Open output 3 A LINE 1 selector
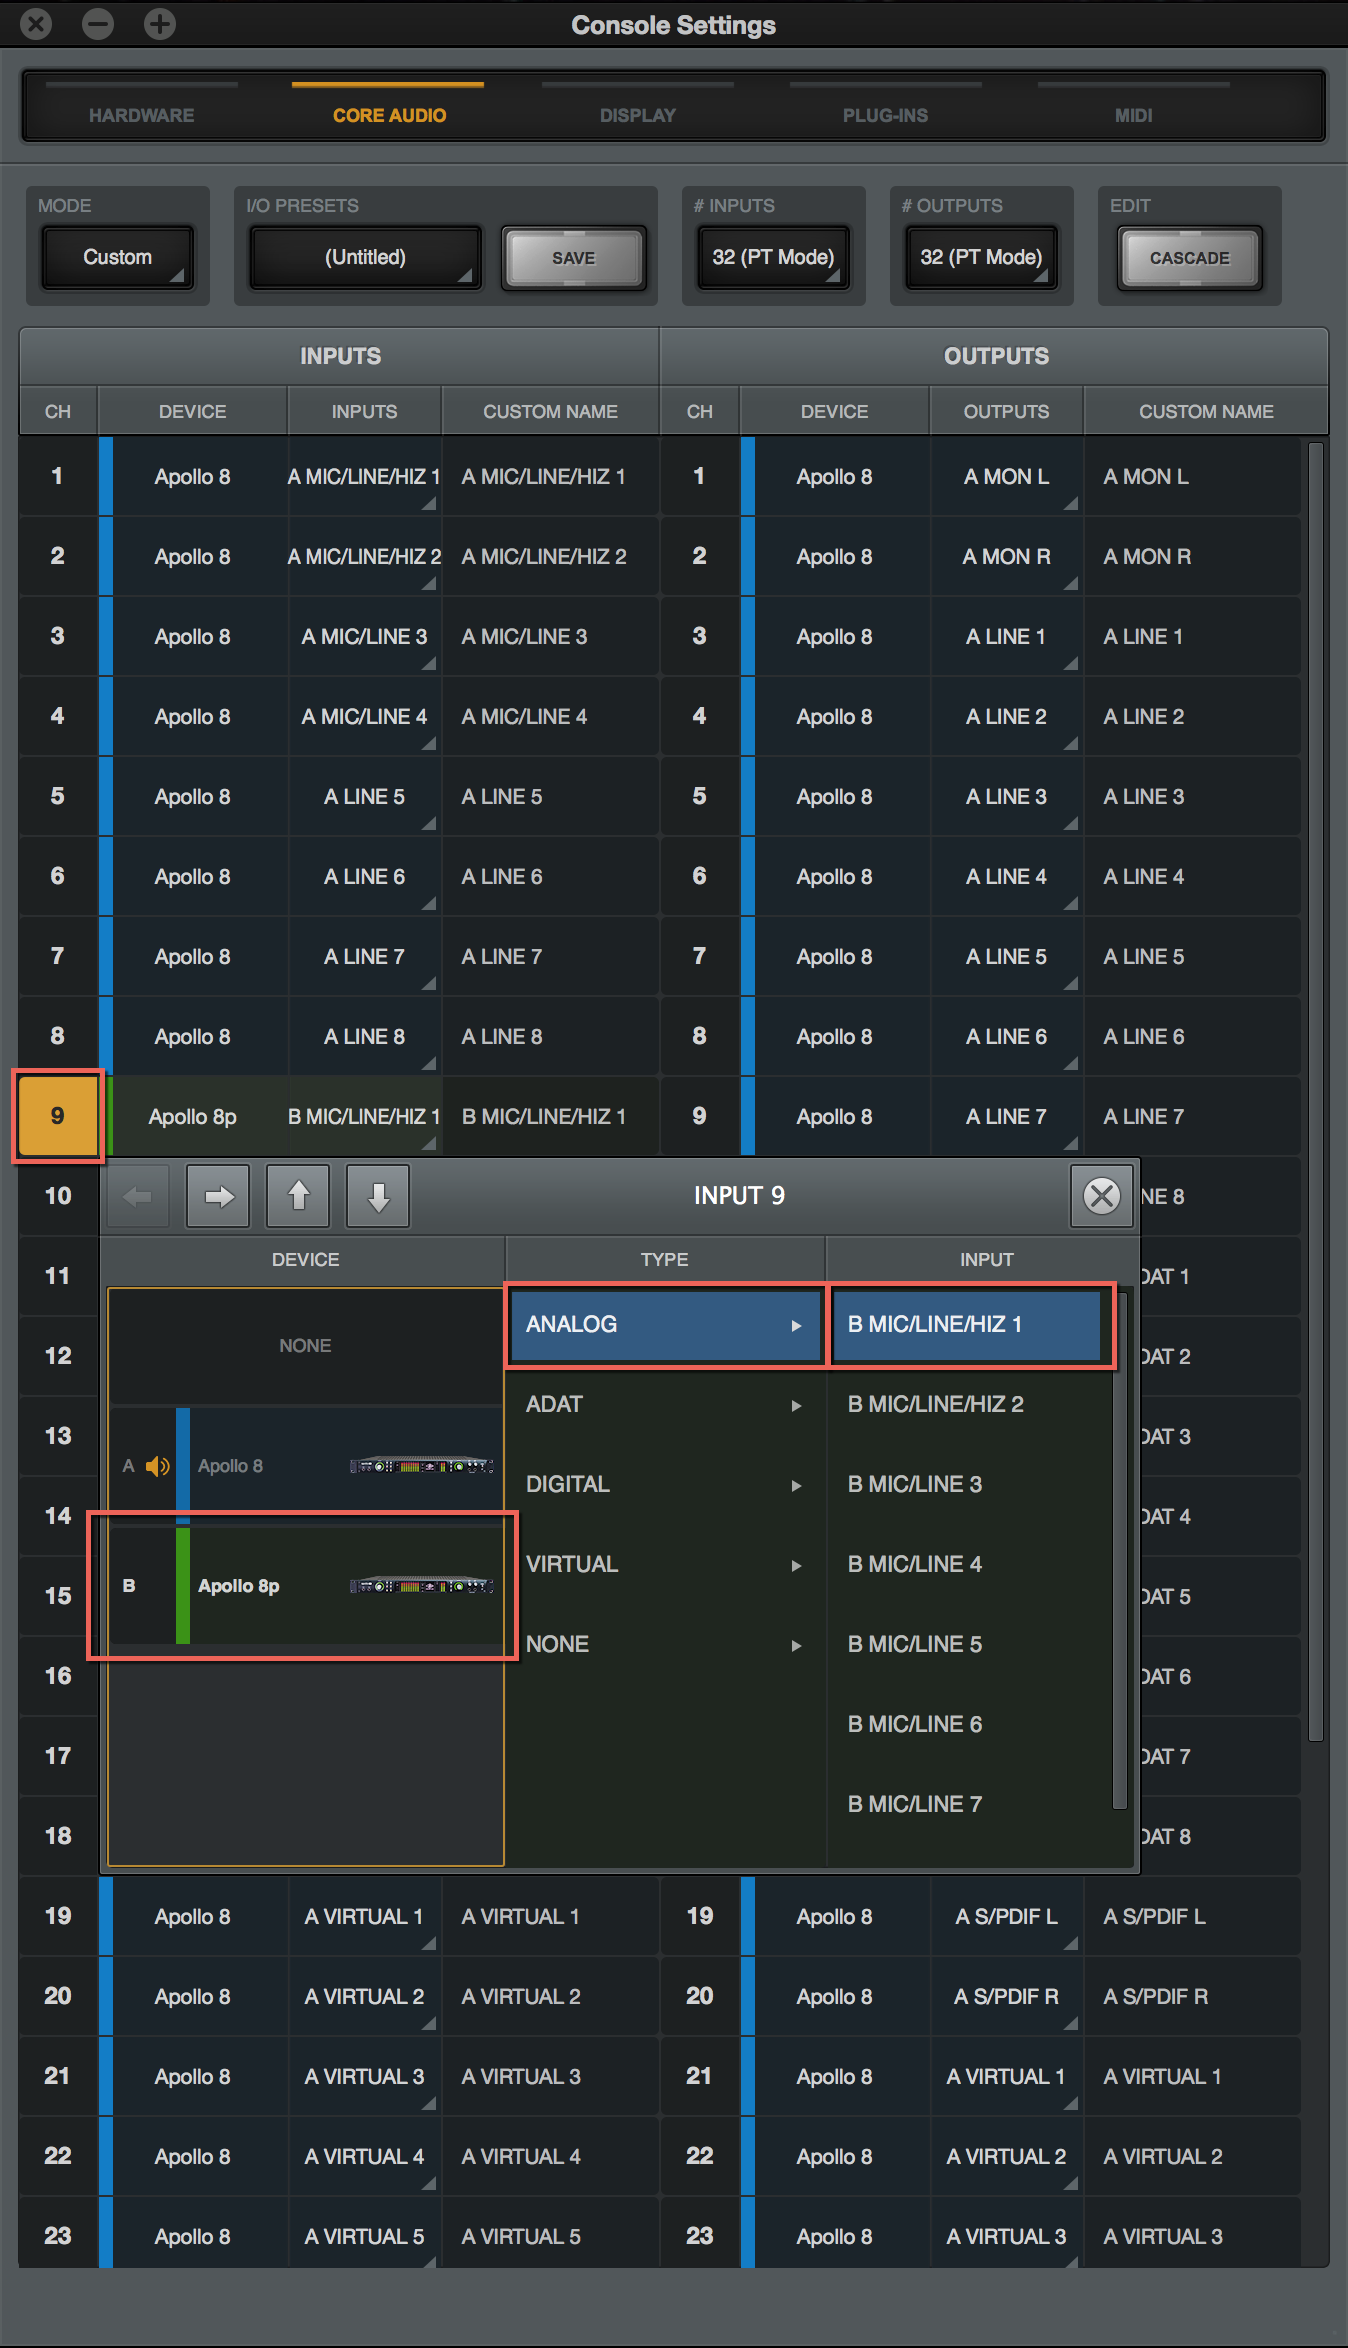Screen dimensions: 1348x2348 coord(1007,637)
